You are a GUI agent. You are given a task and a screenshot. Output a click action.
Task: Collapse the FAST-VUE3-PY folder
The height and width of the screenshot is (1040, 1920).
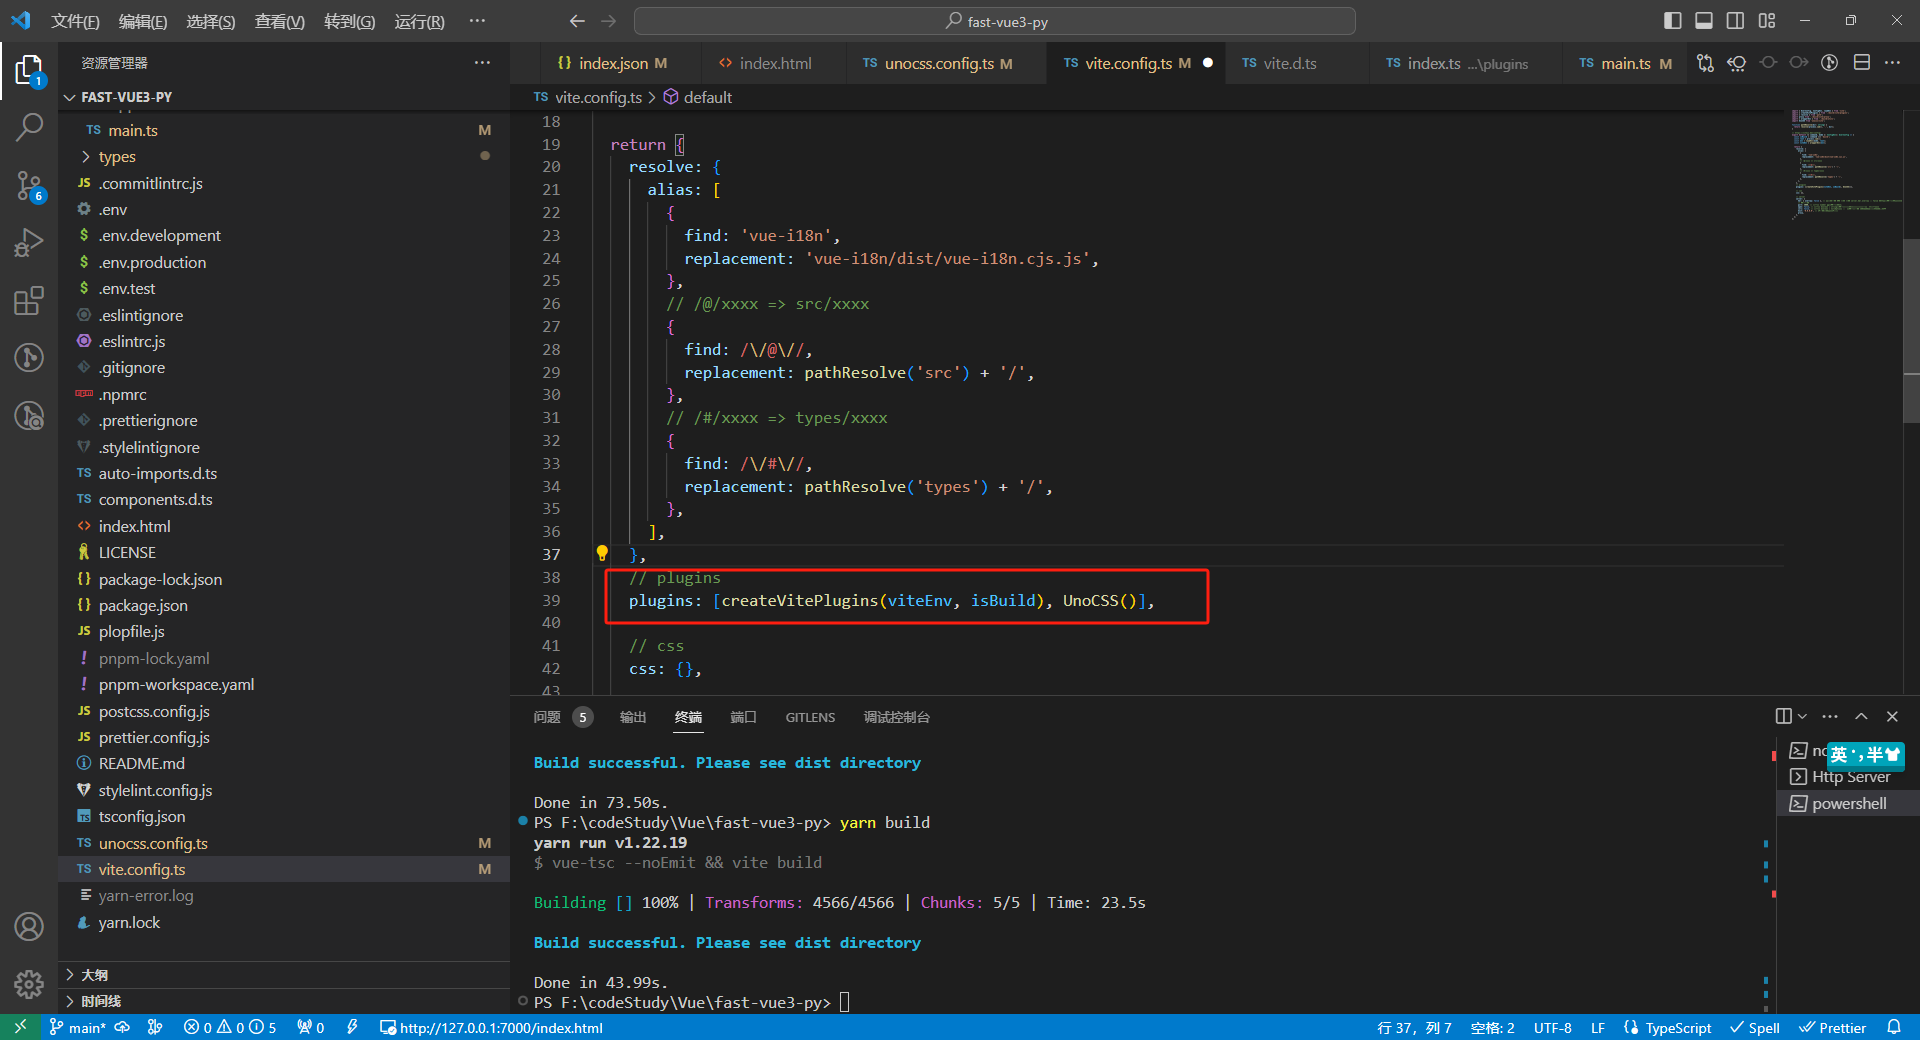pos(69,97)
